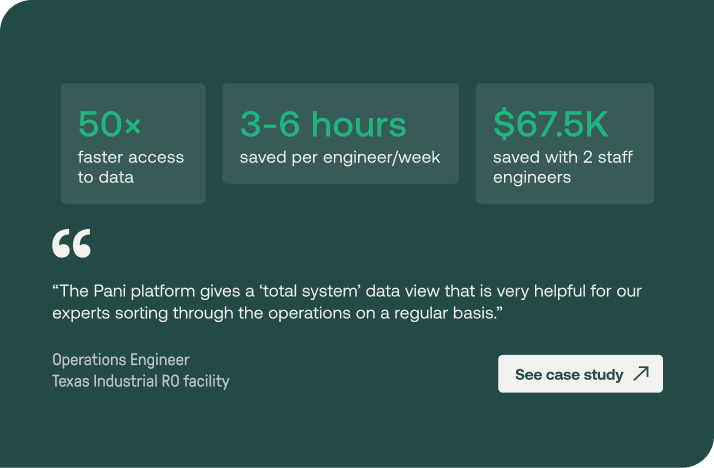Click the arrow icon beside See case study
The height and width of the screenshot is (468, 714).
pyautogui.click(x=642, y=374)
